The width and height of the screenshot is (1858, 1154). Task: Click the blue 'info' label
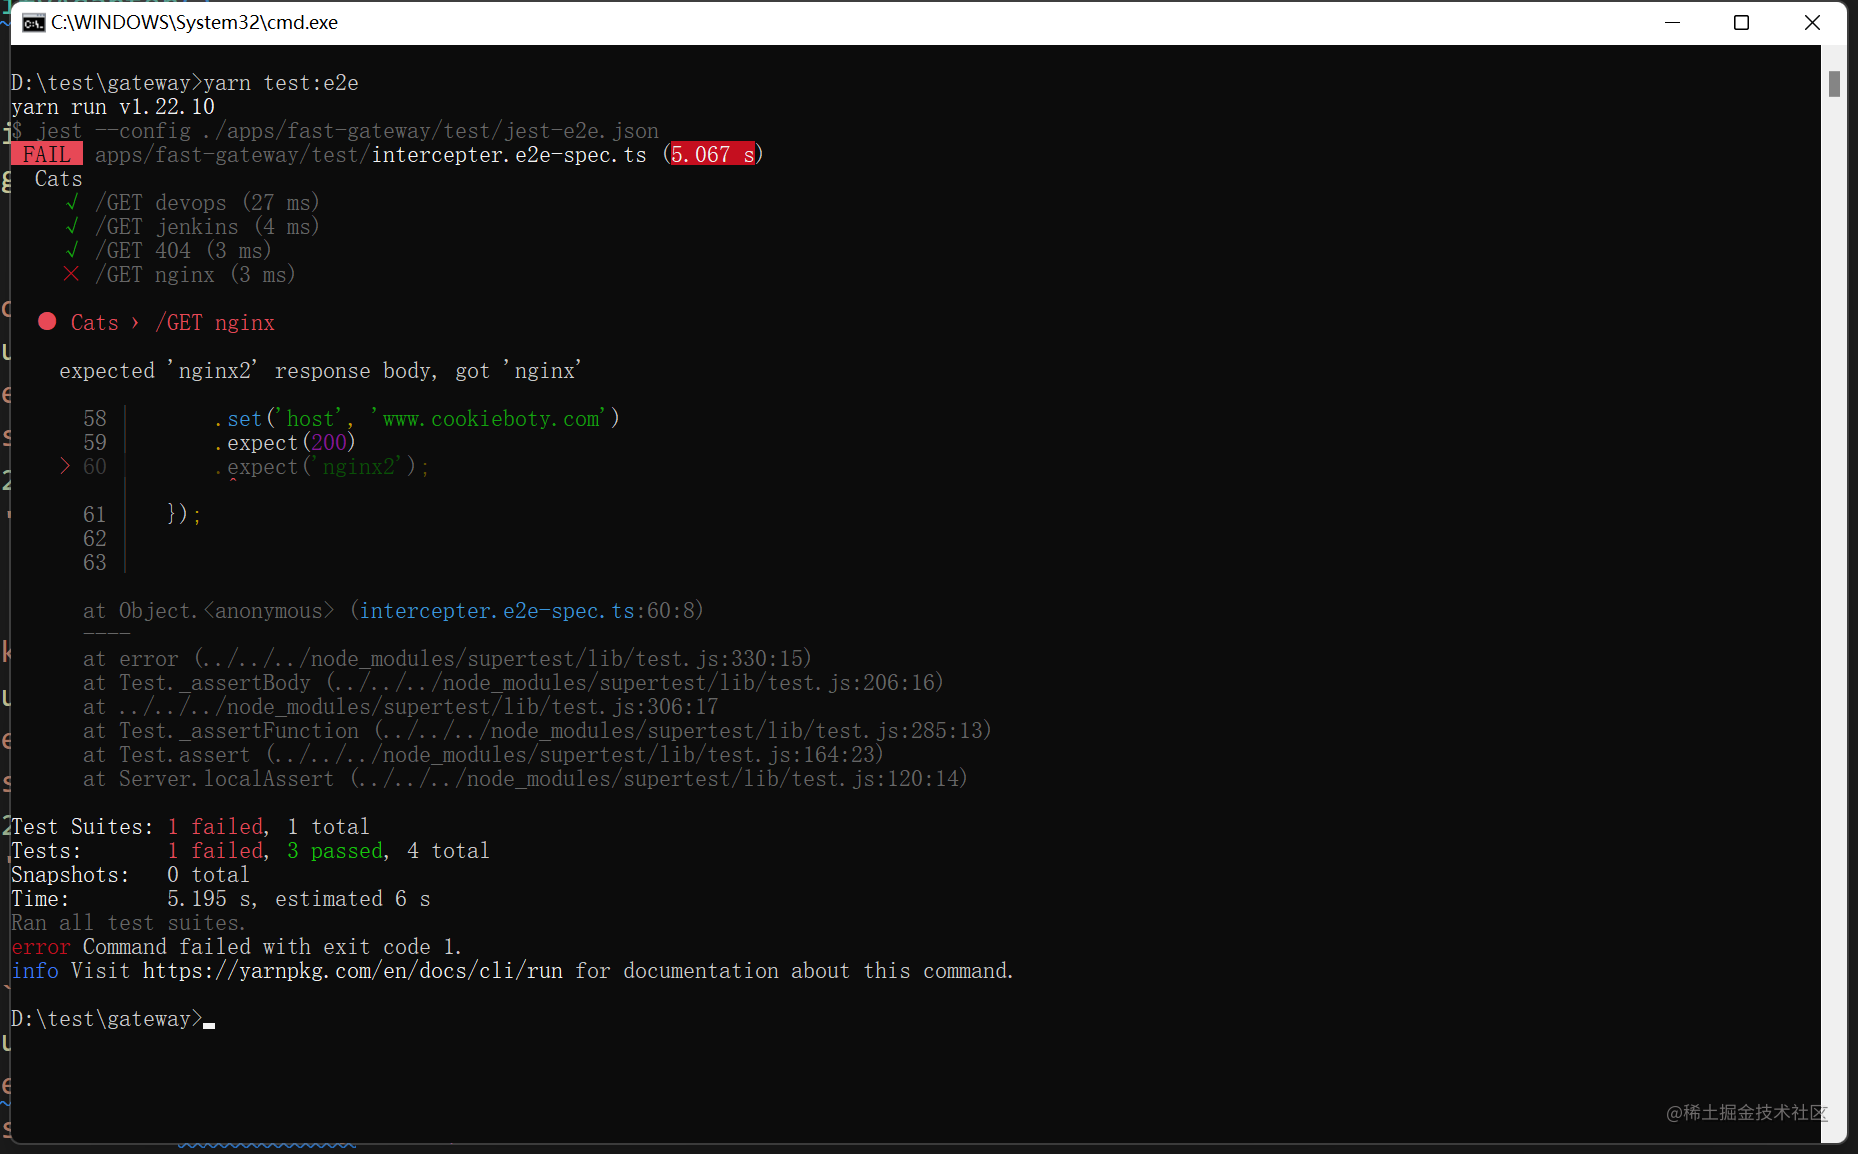click(x=35, y=970)
